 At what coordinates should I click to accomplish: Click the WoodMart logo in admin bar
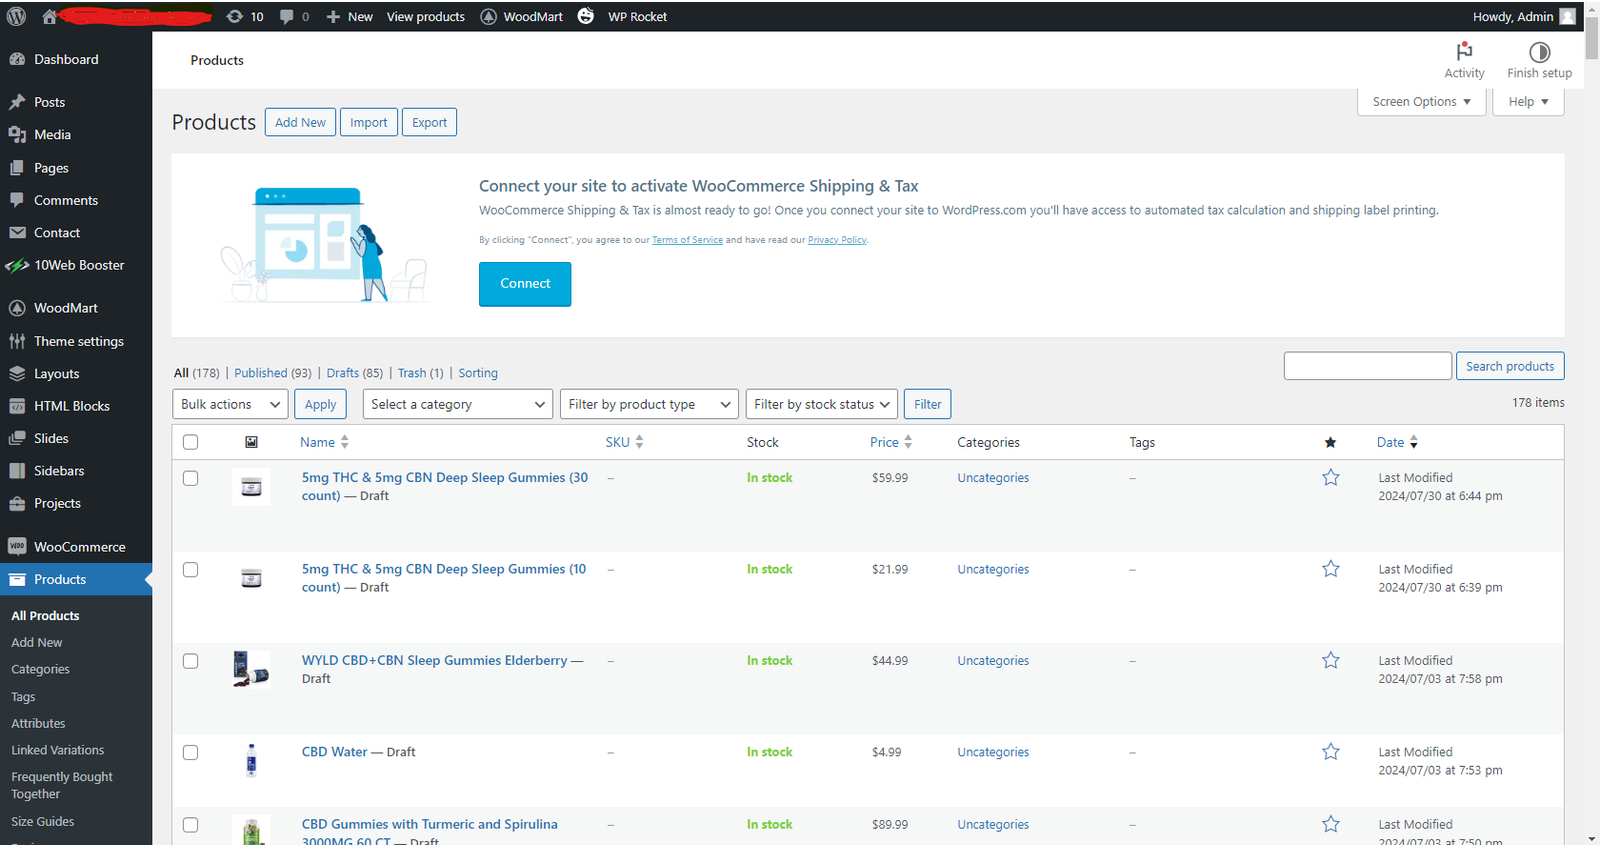click(489, 16)
